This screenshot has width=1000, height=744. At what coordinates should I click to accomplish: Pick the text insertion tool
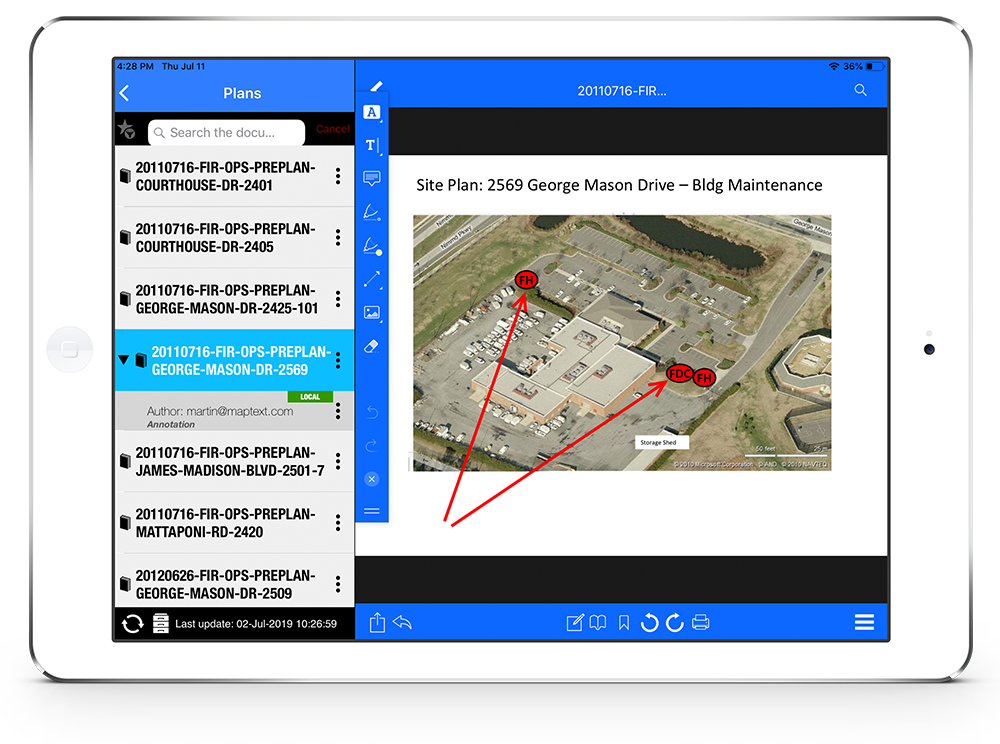click(x=372, y=145)
